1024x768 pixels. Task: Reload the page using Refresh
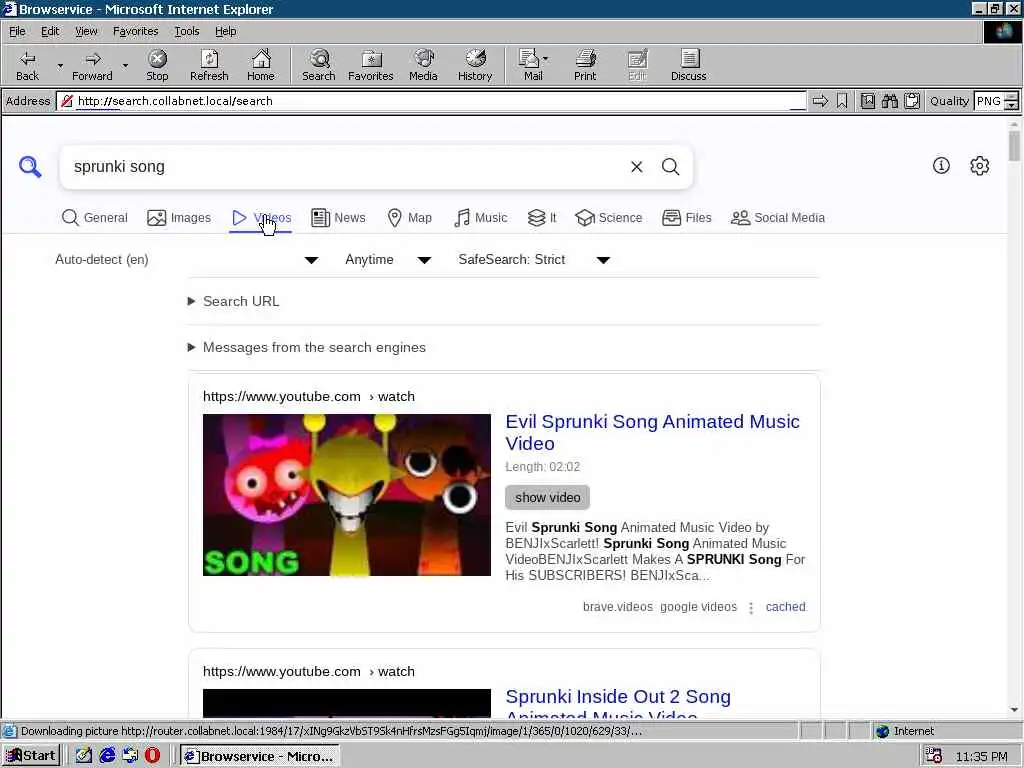[x=209, y=65]
